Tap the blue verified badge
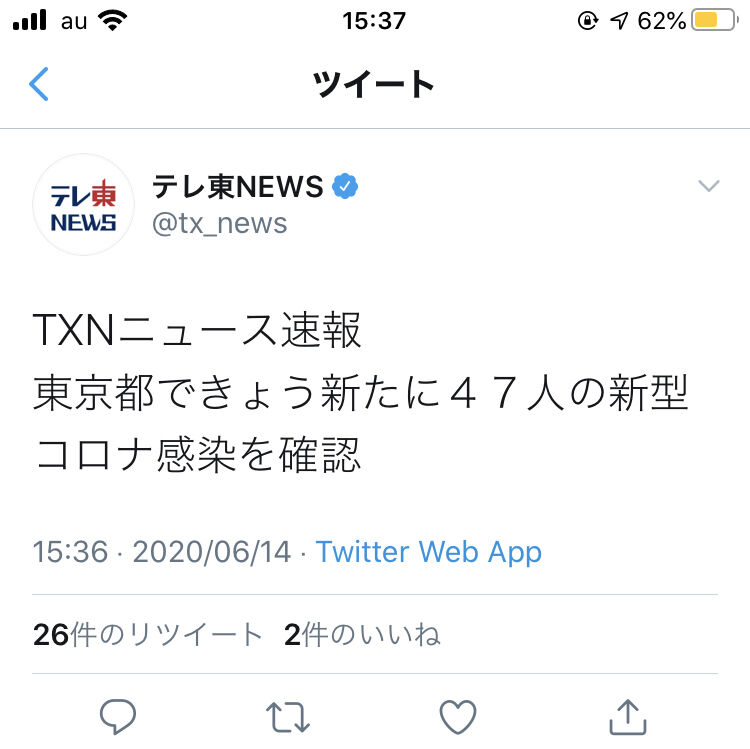Viewport: 750px width, 749px height. point(345,186)
